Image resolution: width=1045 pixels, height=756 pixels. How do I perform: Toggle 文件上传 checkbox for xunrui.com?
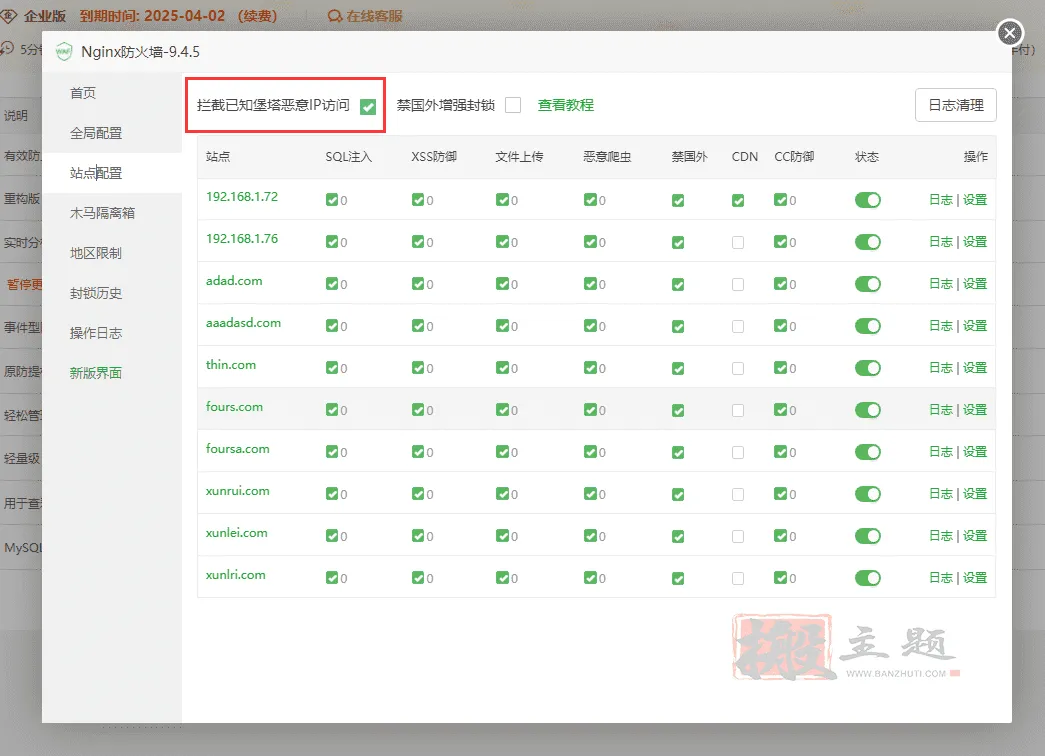pos(503,493)
